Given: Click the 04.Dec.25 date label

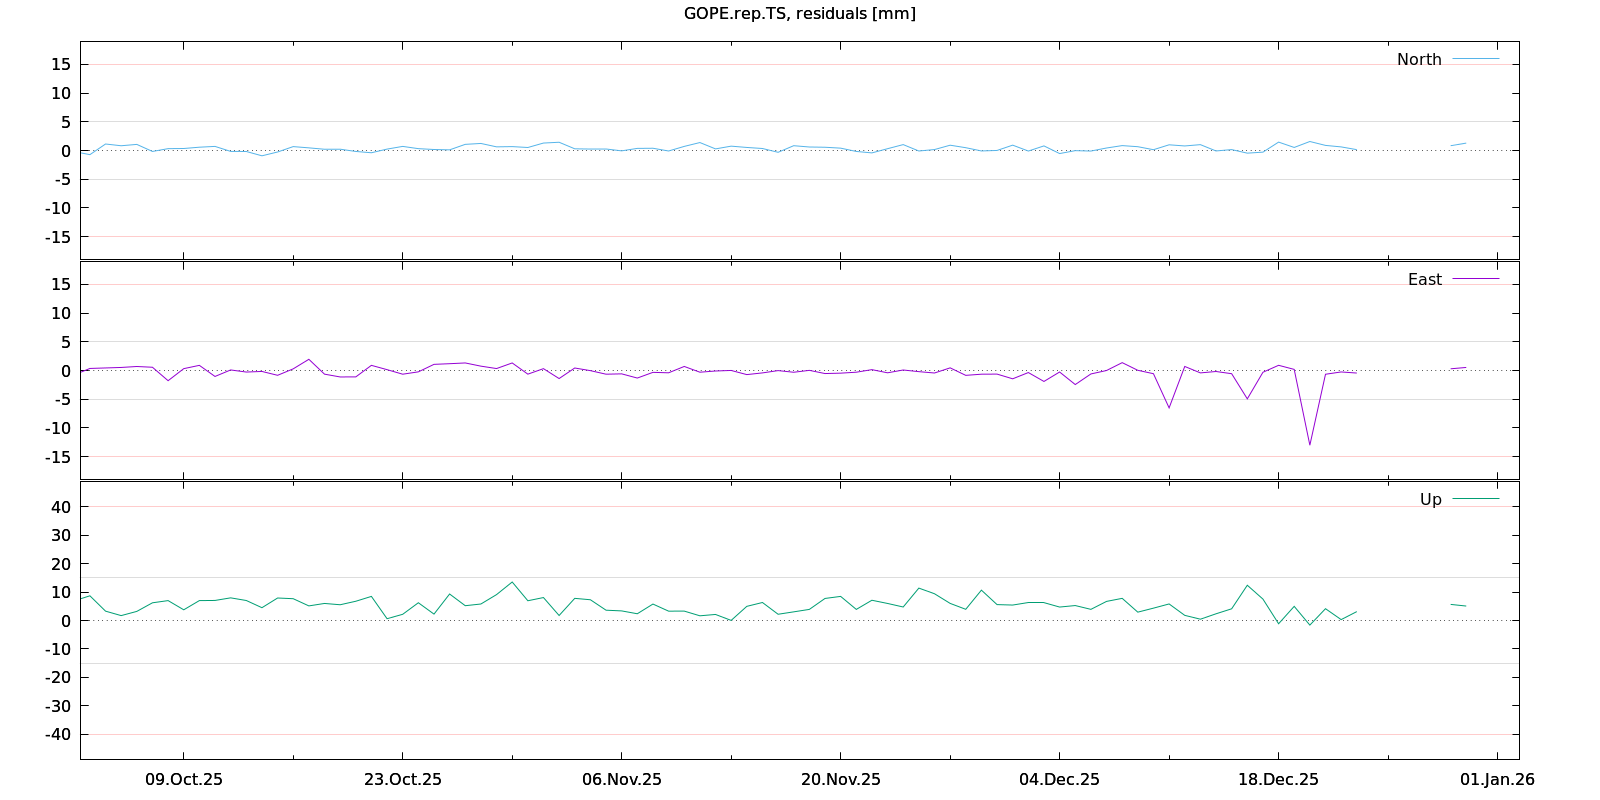Looking at the screenshot, I should 1060,780.
